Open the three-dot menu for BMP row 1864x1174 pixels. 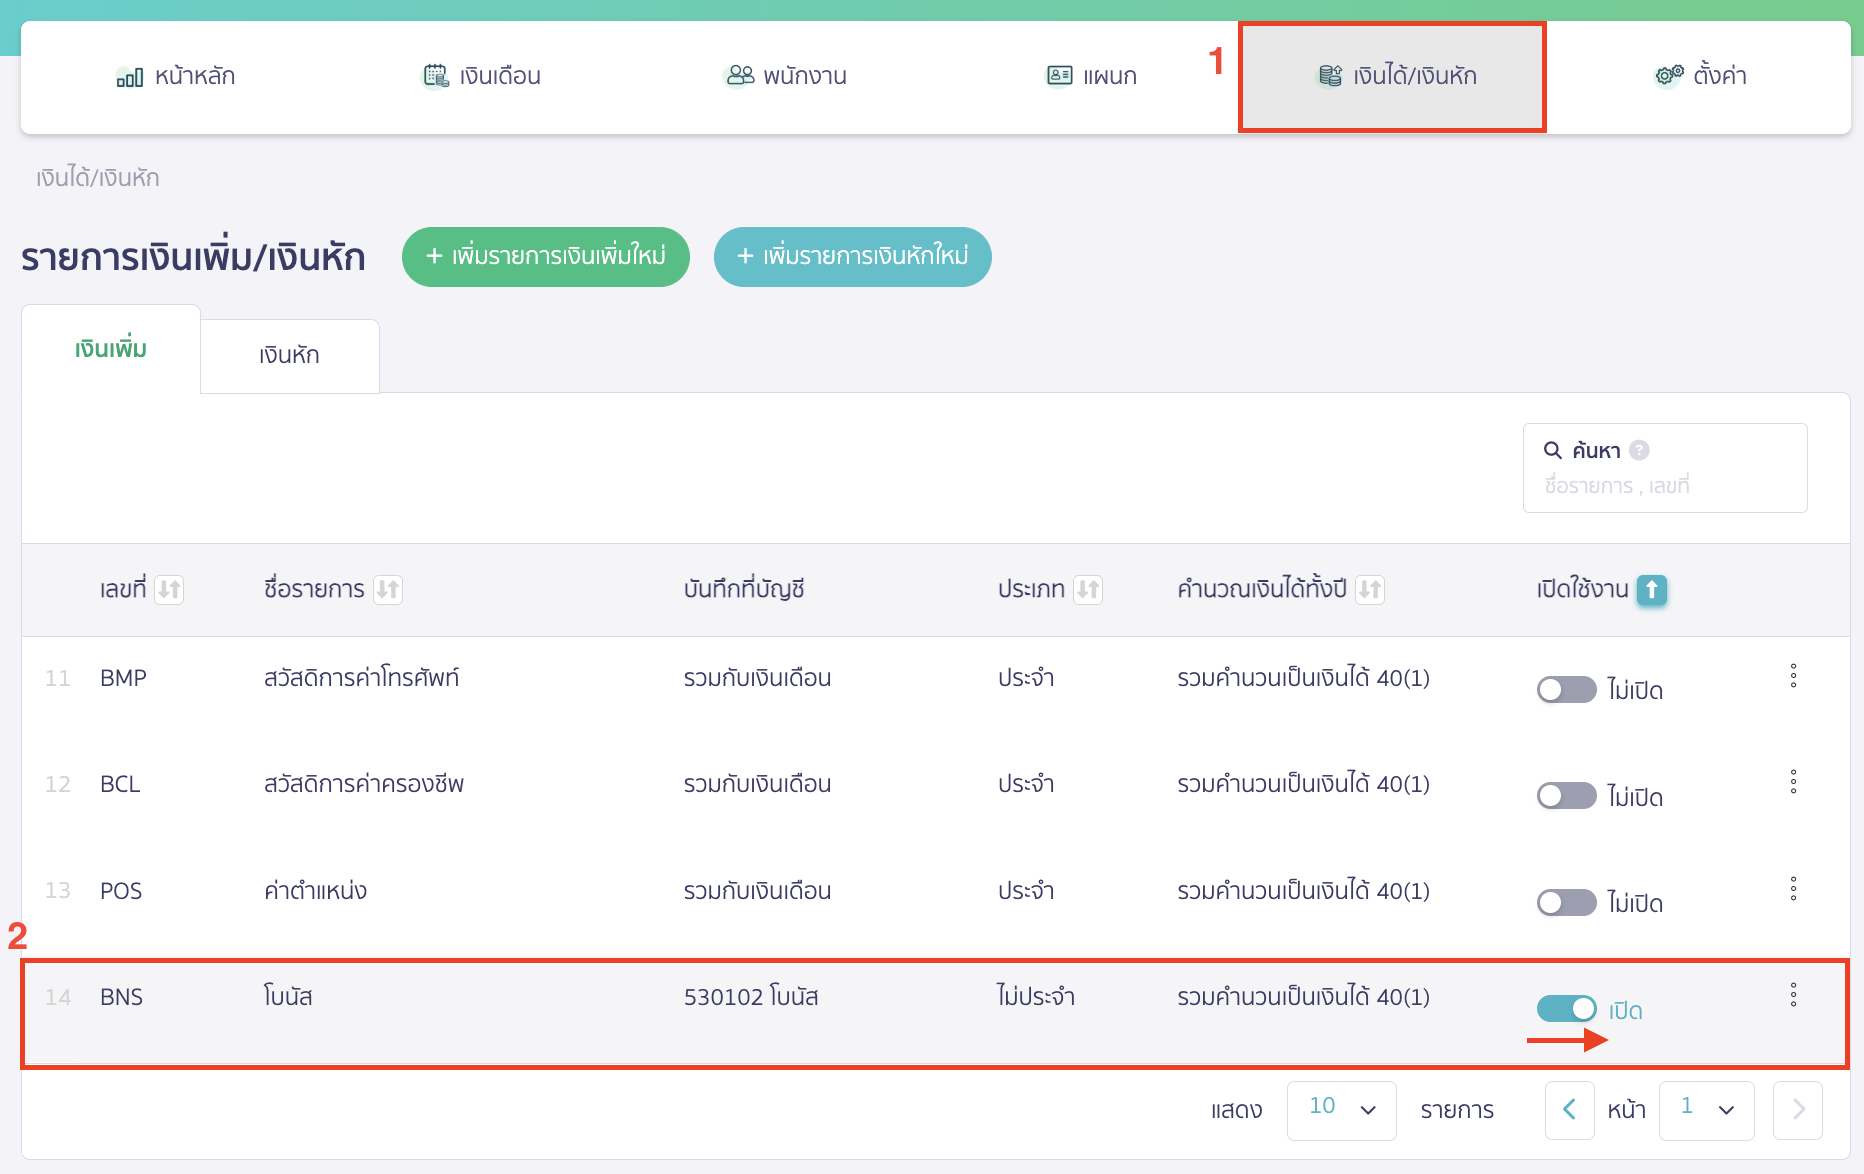pos(1793,676)
